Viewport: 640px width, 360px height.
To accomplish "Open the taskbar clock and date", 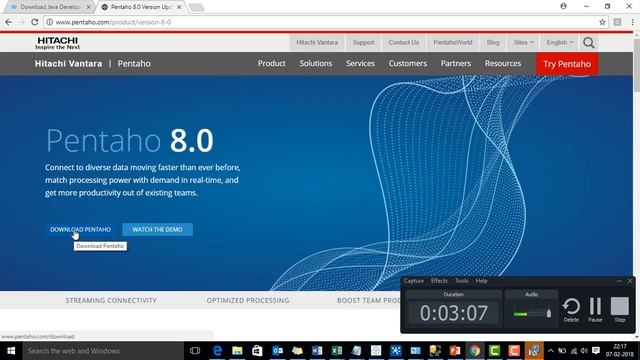I will (620, 351).
